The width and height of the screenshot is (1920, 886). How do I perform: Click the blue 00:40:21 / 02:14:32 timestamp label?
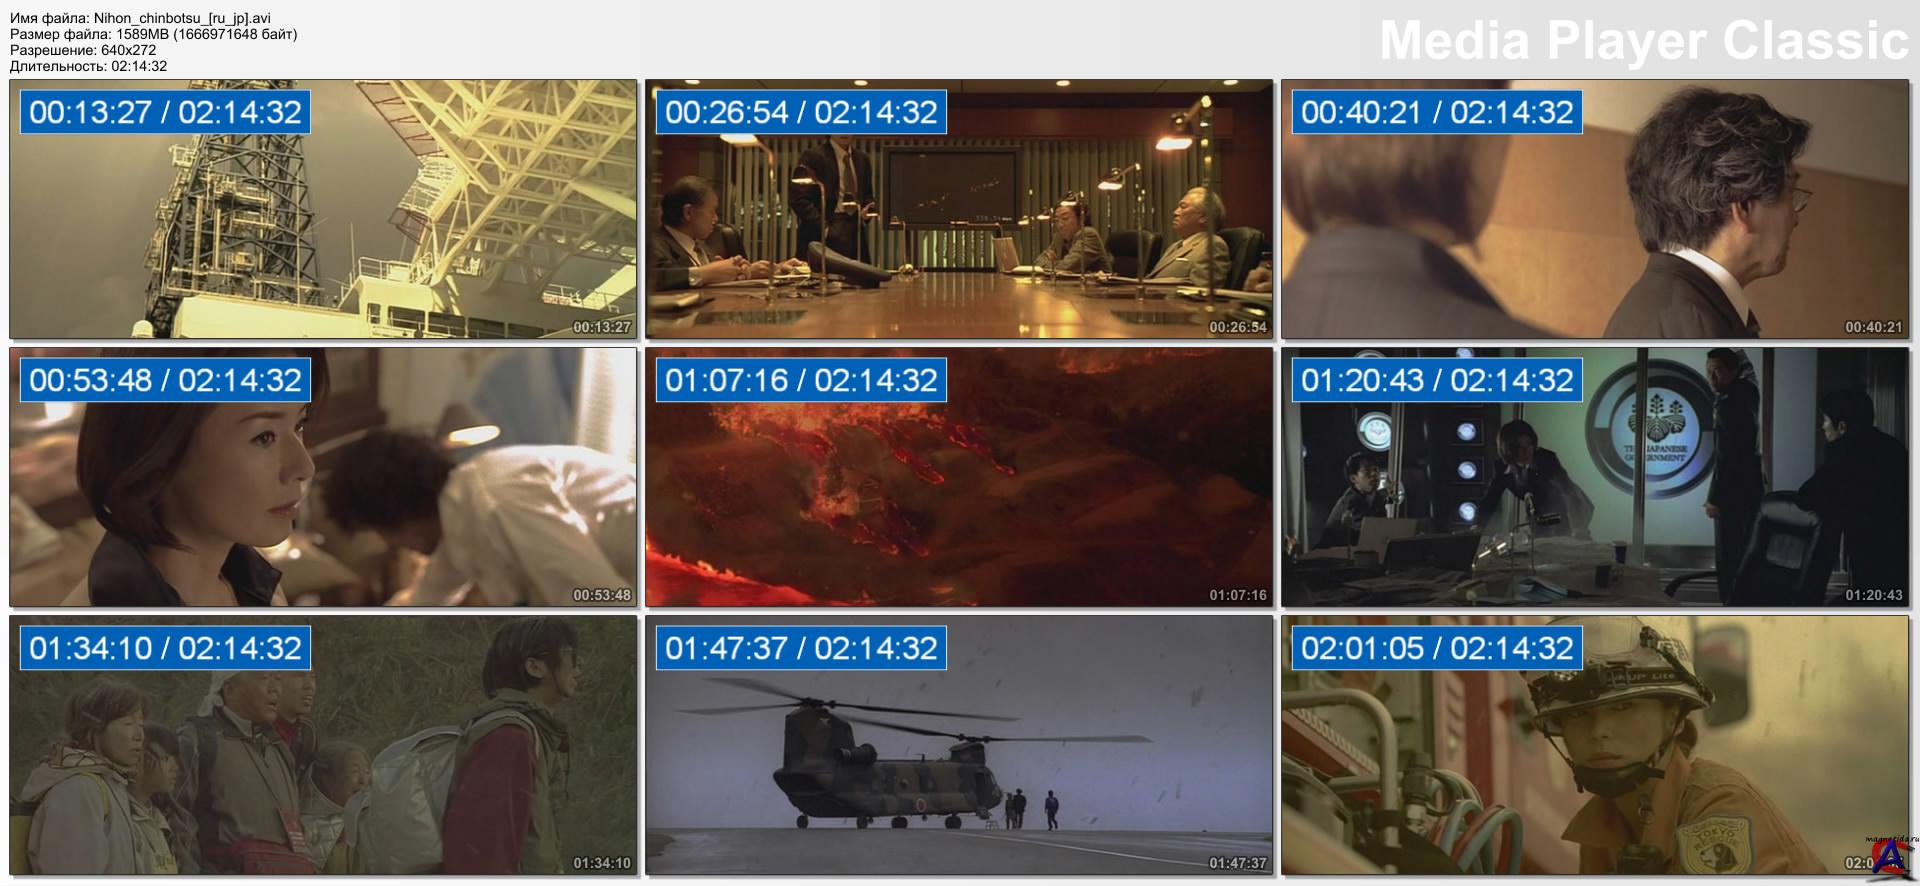pyautogui.click(x=1437, y=112)
